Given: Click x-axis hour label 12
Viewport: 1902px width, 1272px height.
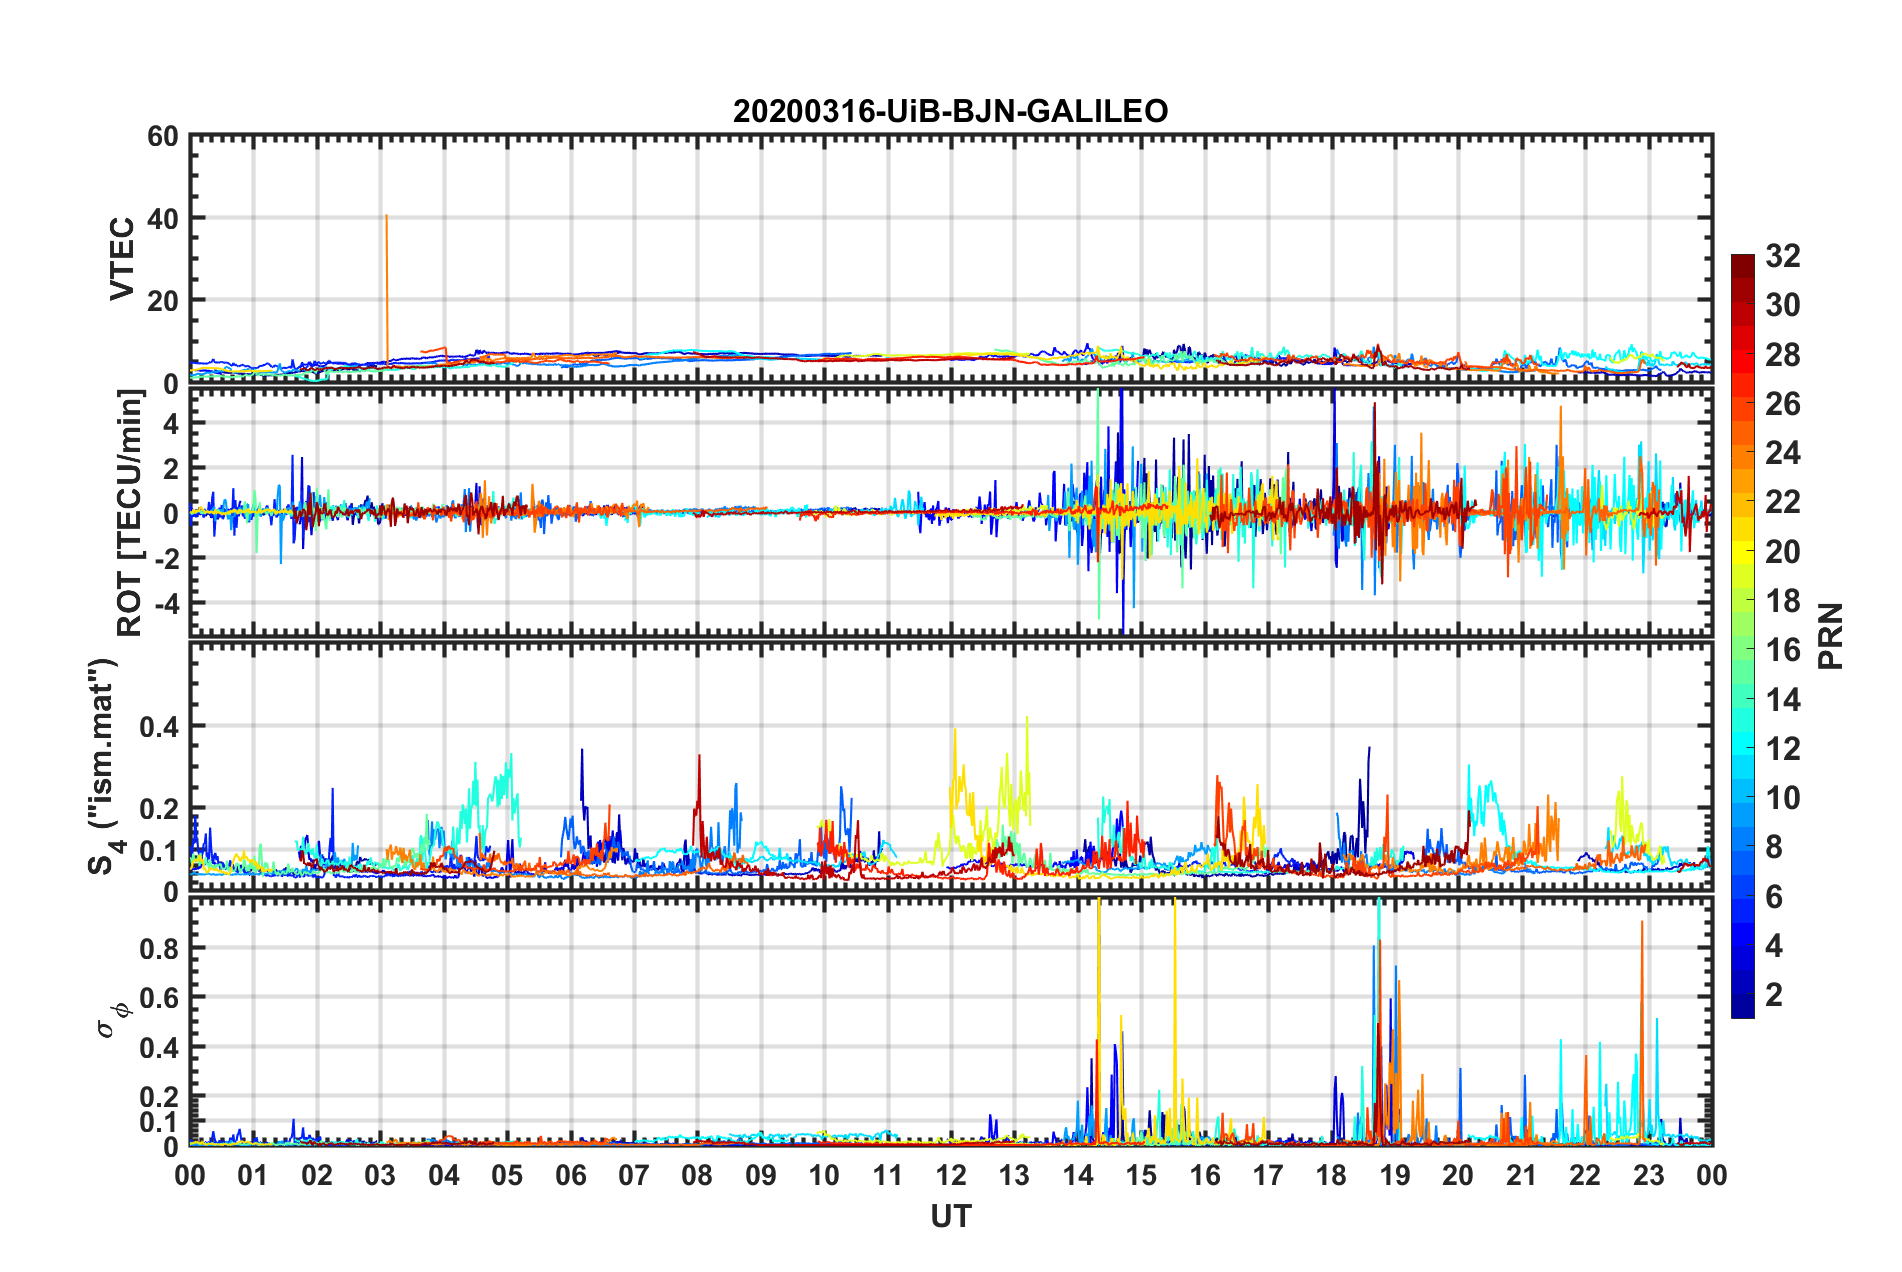Looking at the screenshot, I should point(951,1176).
